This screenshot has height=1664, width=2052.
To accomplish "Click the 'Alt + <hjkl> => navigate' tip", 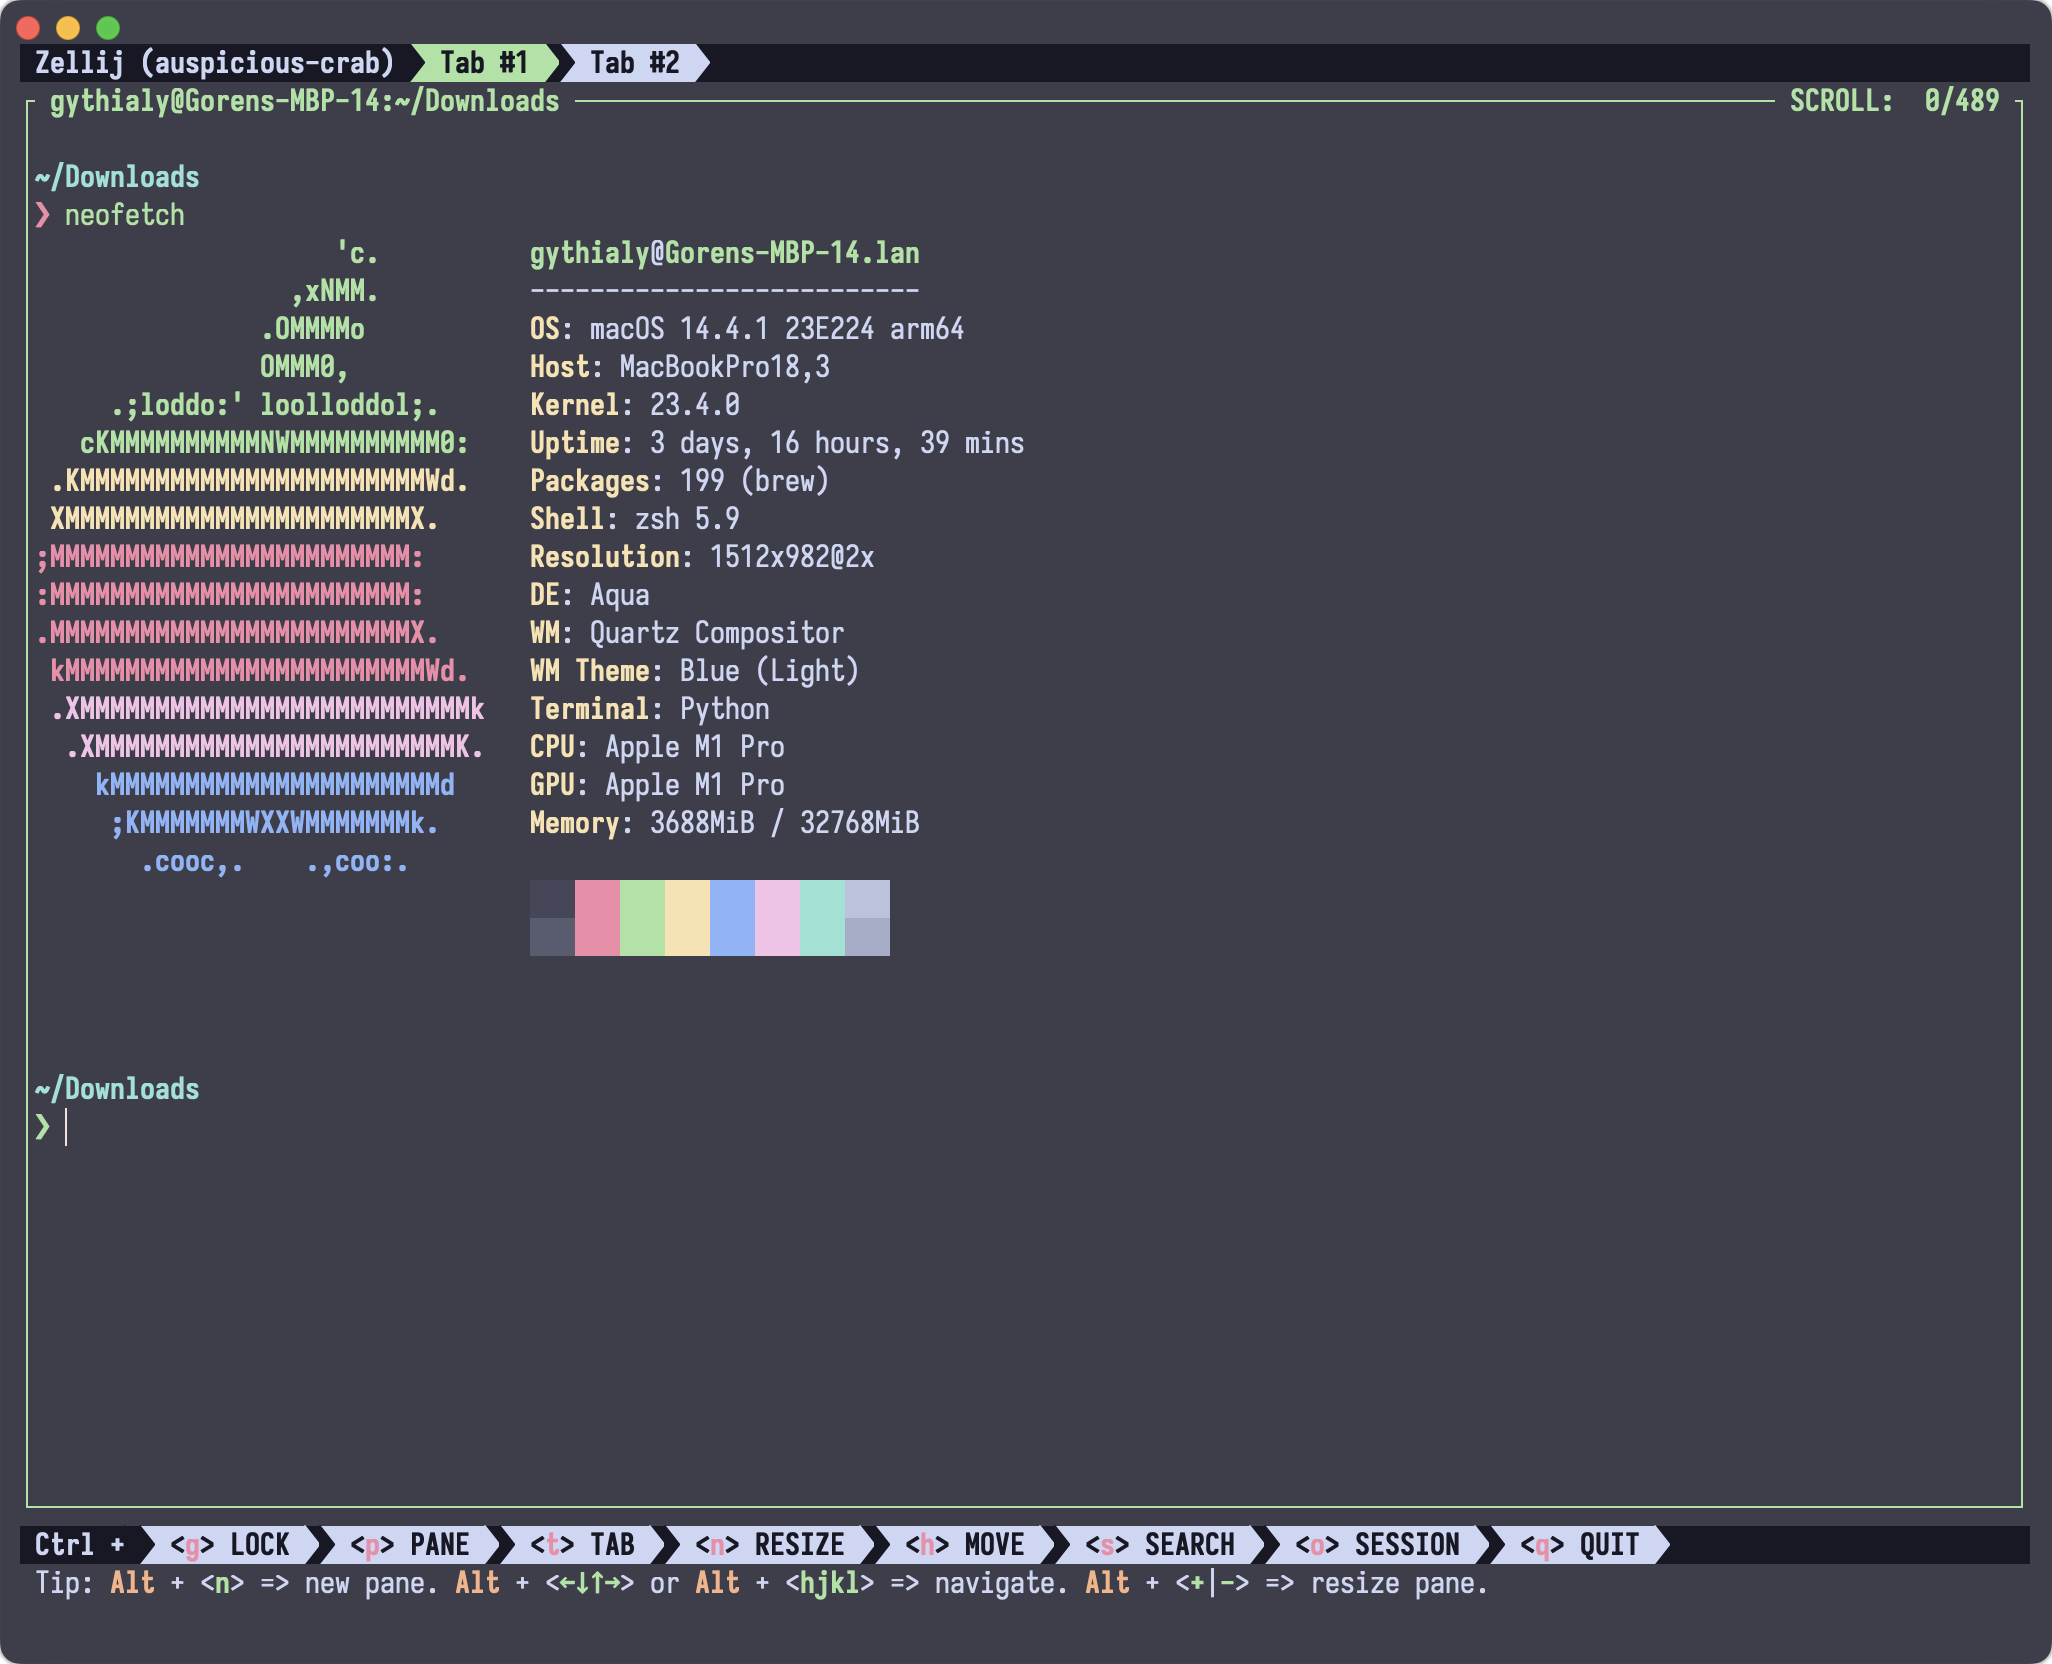I will 882,1583.
